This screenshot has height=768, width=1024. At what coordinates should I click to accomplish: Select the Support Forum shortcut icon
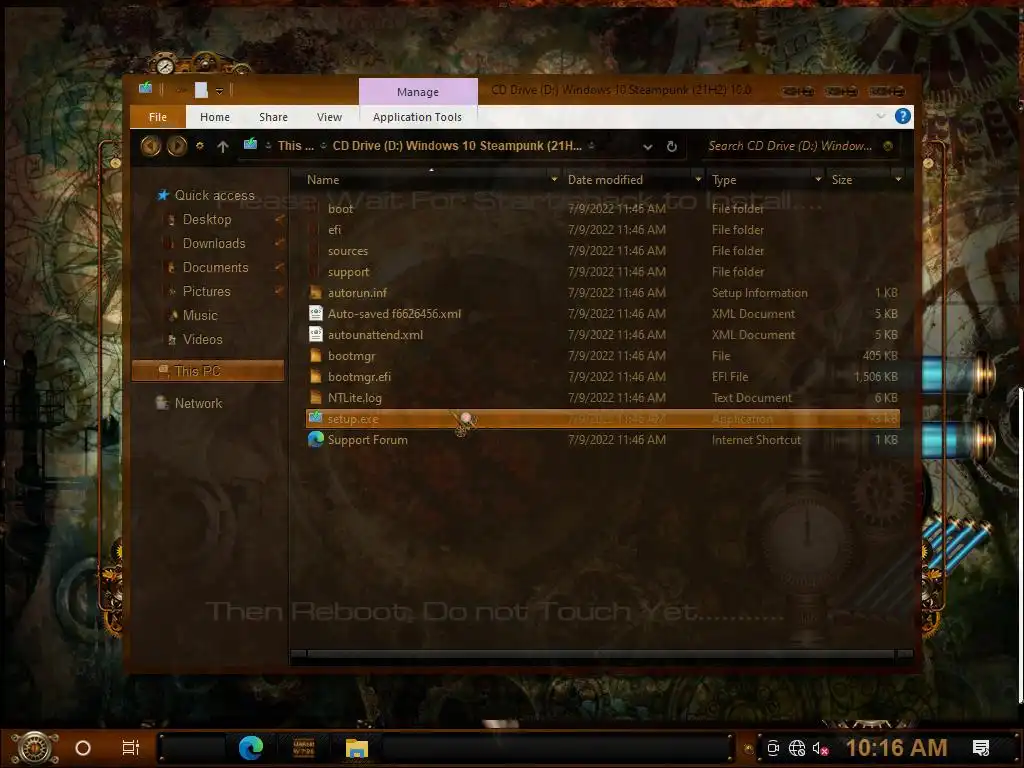(x=316, y=440)
